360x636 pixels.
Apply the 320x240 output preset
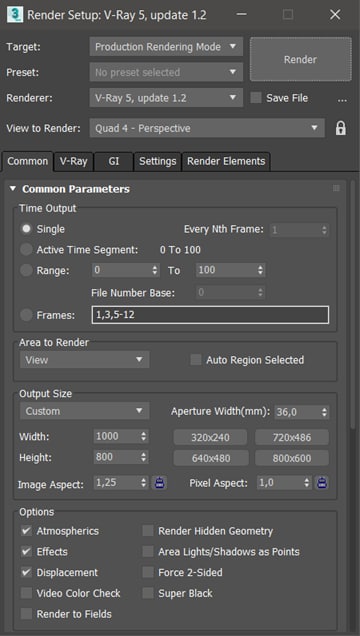coord(210,438)
